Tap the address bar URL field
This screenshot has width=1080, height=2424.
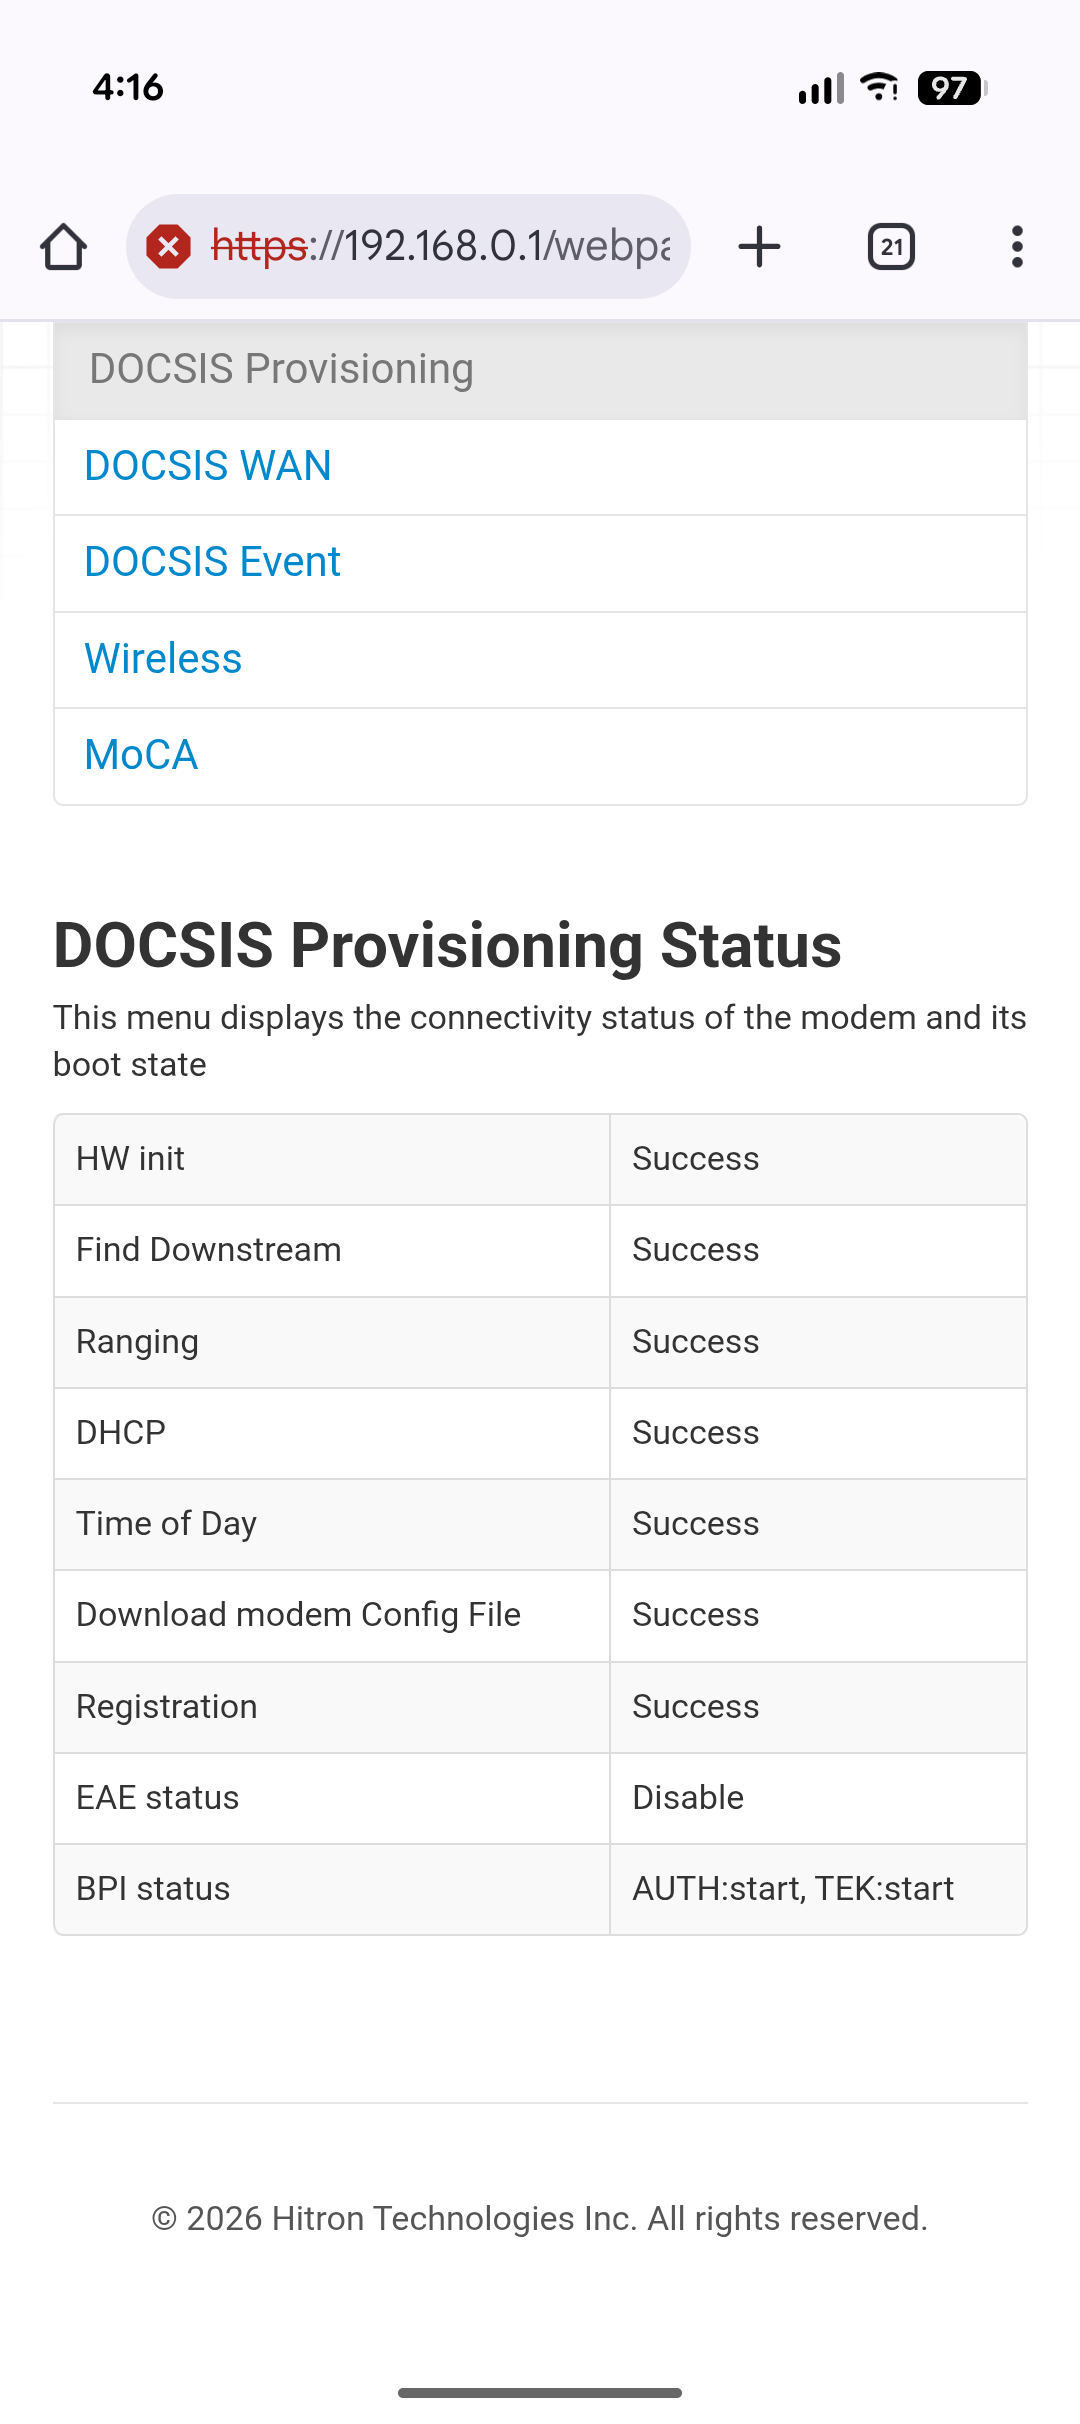[x=440, y=247]
